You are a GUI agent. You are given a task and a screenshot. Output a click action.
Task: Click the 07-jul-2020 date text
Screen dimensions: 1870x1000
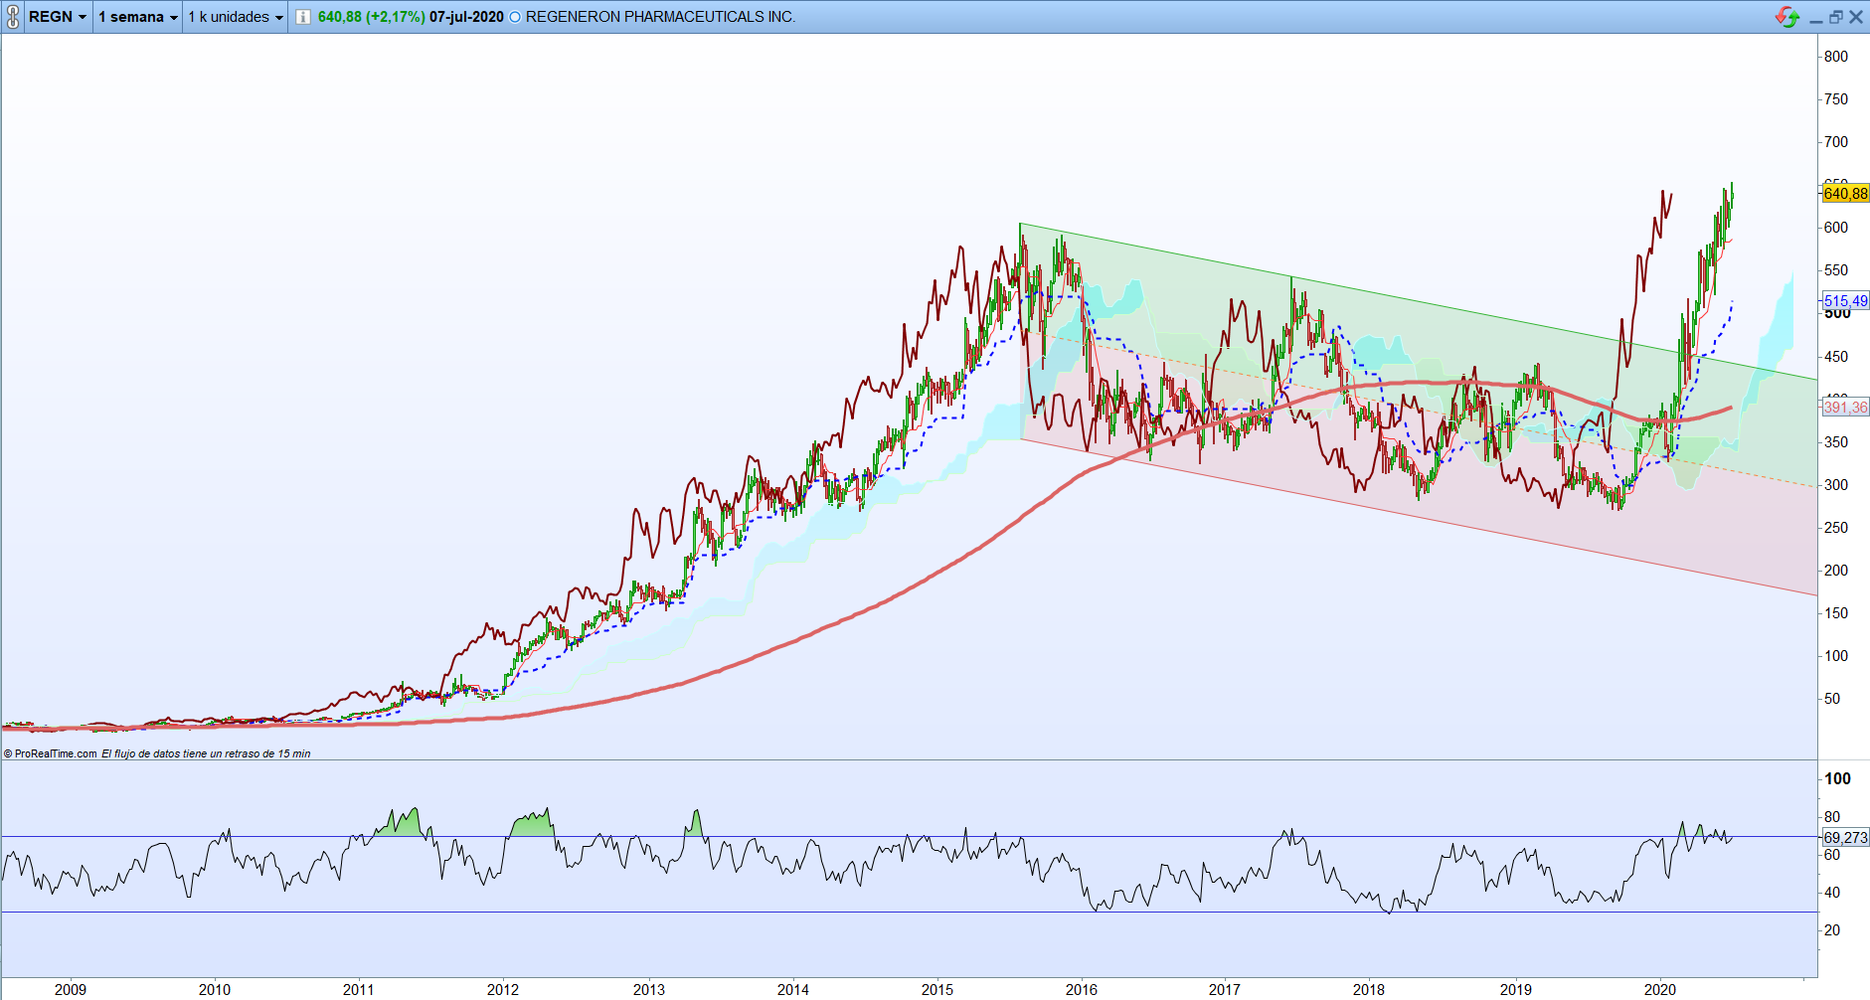click(466, 17)
